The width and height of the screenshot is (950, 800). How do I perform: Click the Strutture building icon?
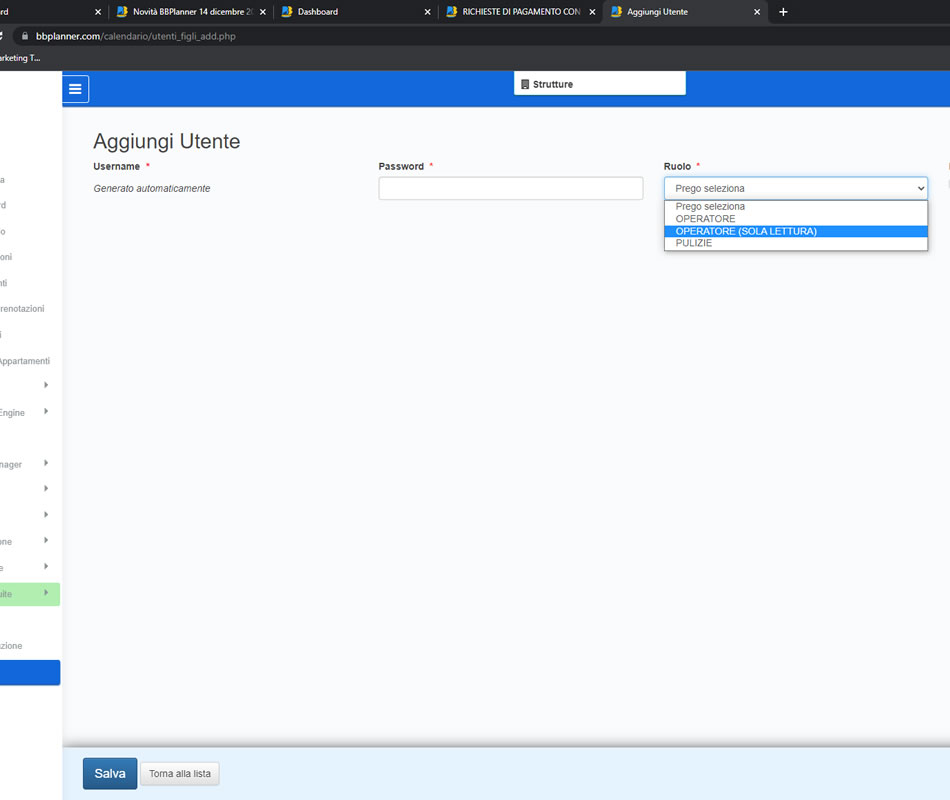525,85
